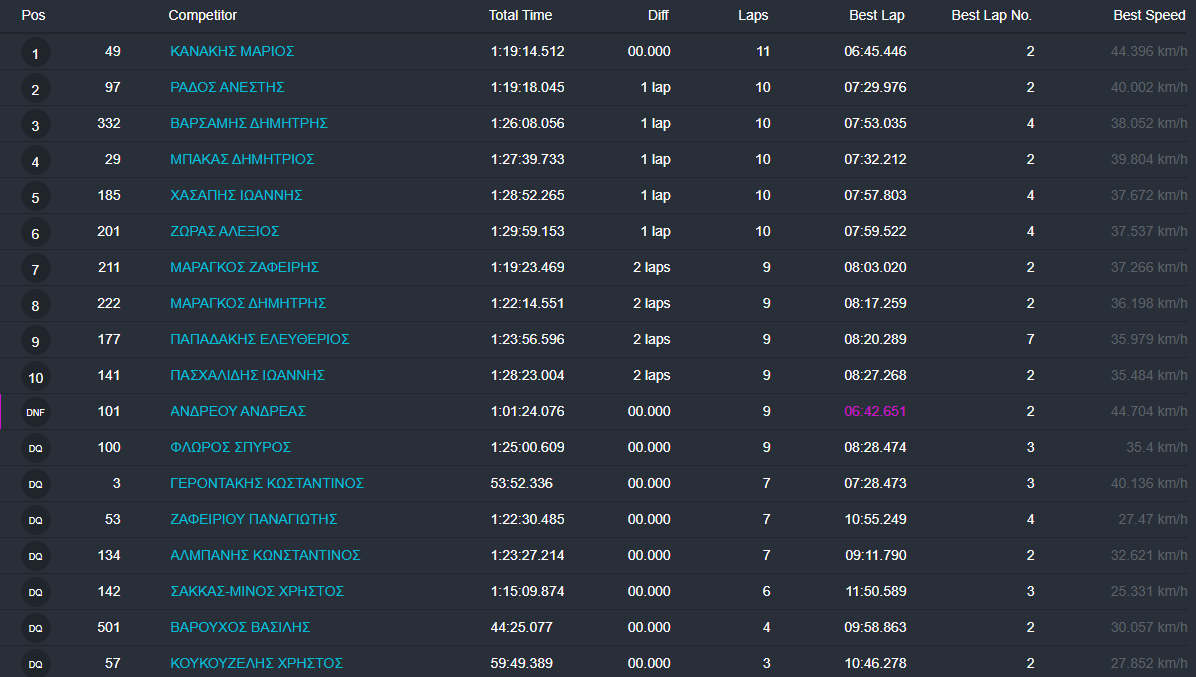Viewport: 1196px width, 677px height.
Task: Click DQ badge for competitor number 501
Action: point(35,628)
